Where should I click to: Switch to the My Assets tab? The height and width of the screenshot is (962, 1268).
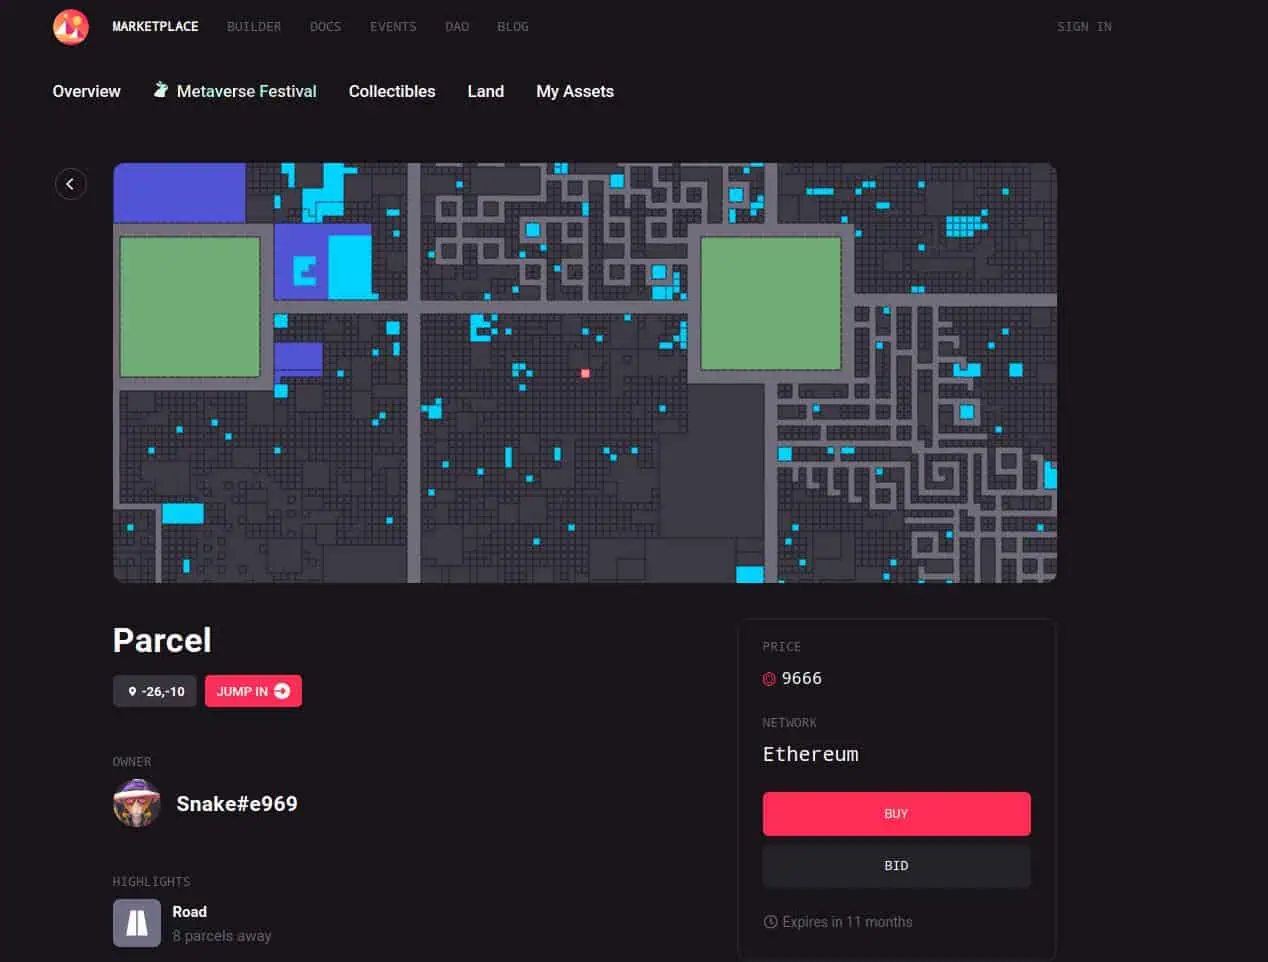click(575, 91)
